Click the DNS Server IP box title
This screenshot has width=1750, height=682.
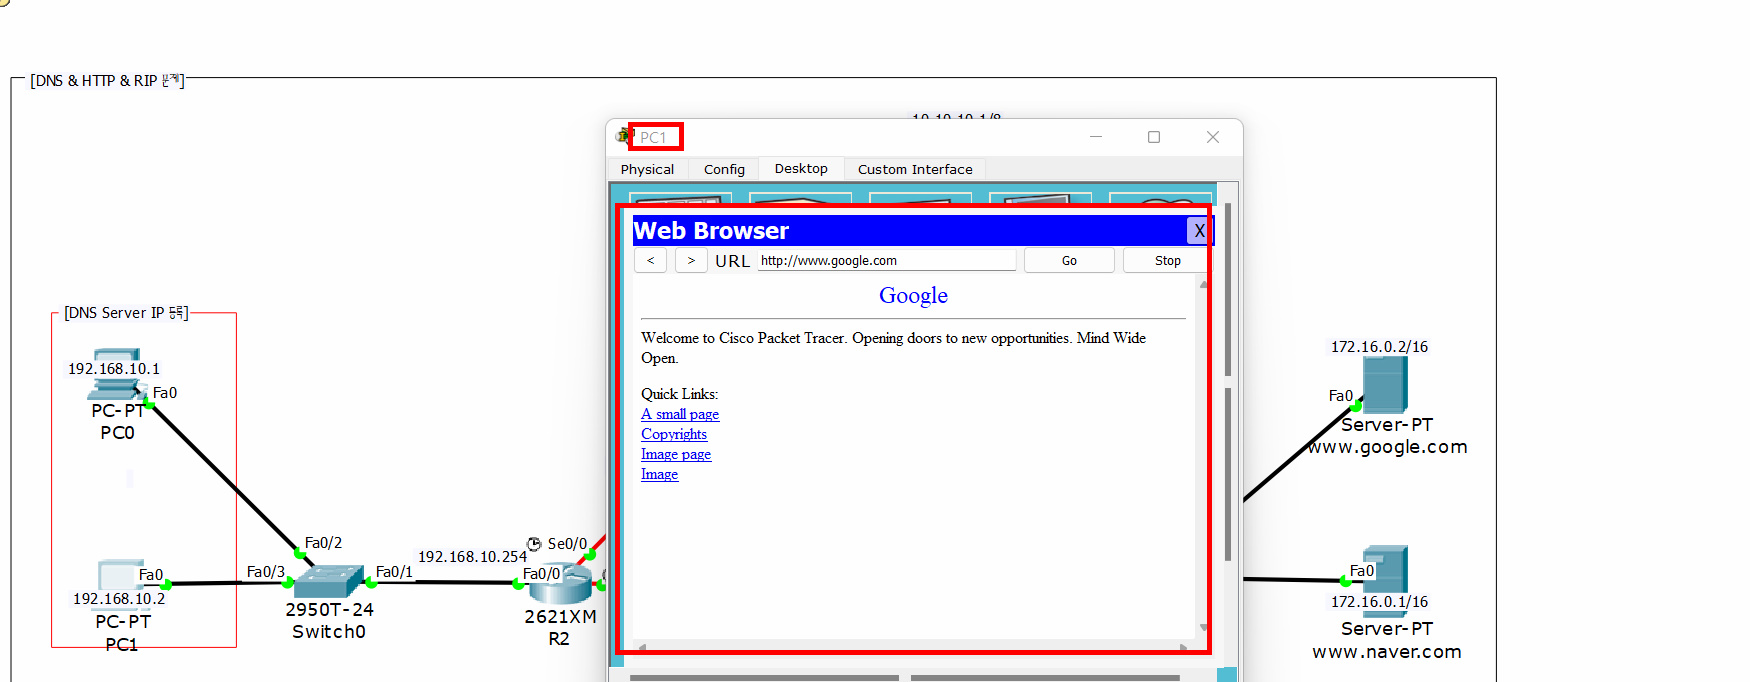pos(126,313)
